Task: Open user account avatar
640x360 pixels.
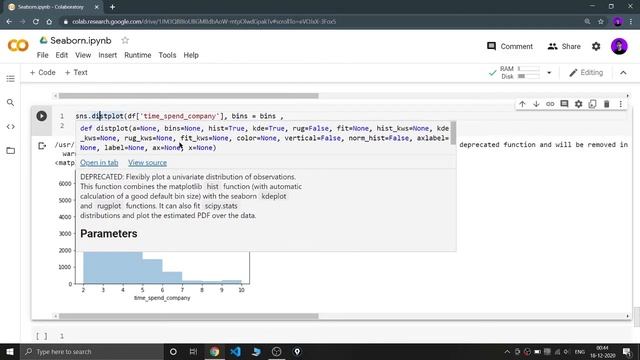Action: tap(619, 47)
